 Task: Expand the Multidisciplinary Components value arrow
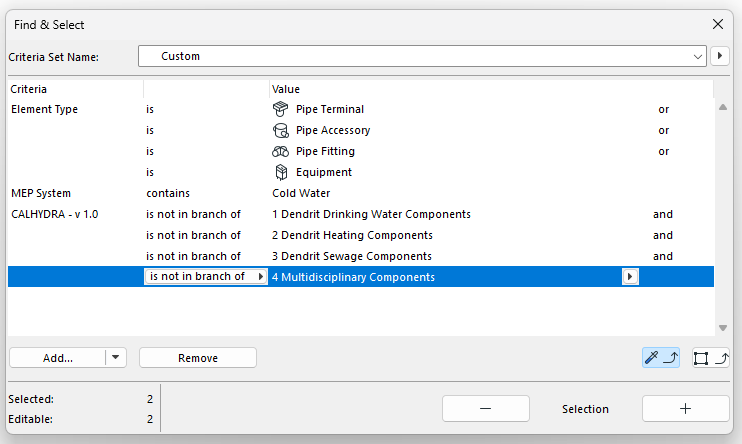[x=630, y=277]
